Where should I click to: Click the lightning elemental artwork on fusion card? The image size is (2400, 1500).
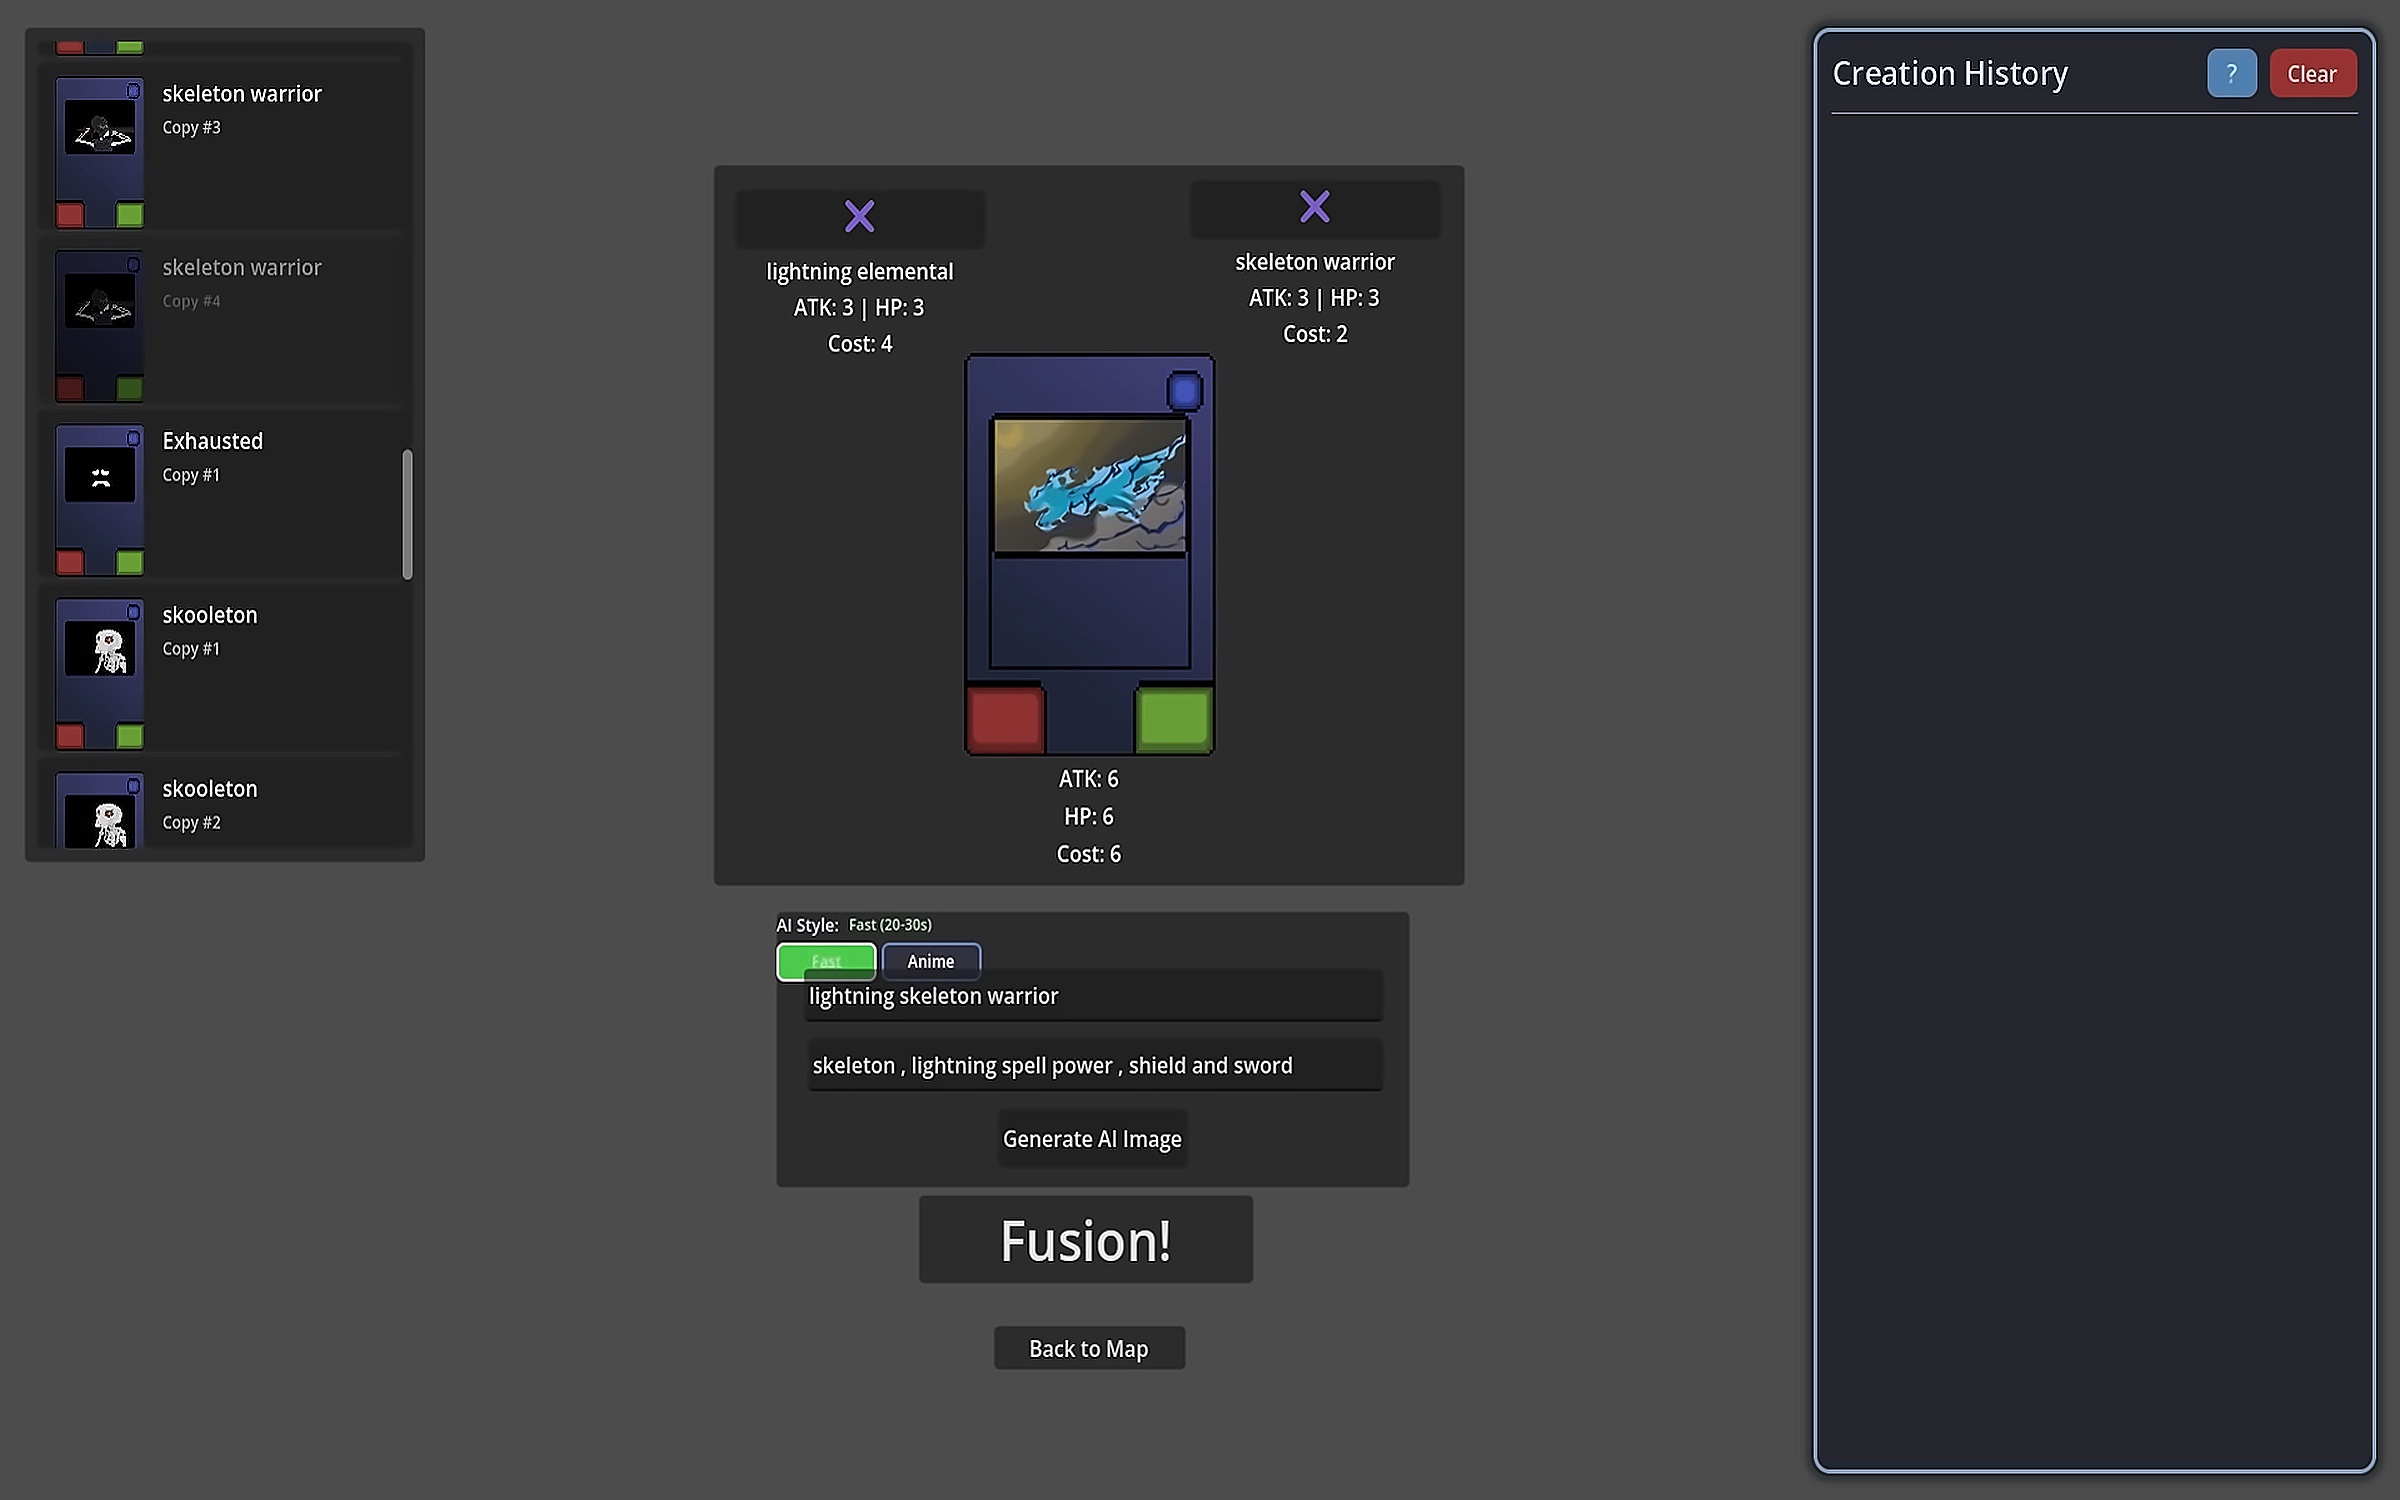click(1089, 485)
